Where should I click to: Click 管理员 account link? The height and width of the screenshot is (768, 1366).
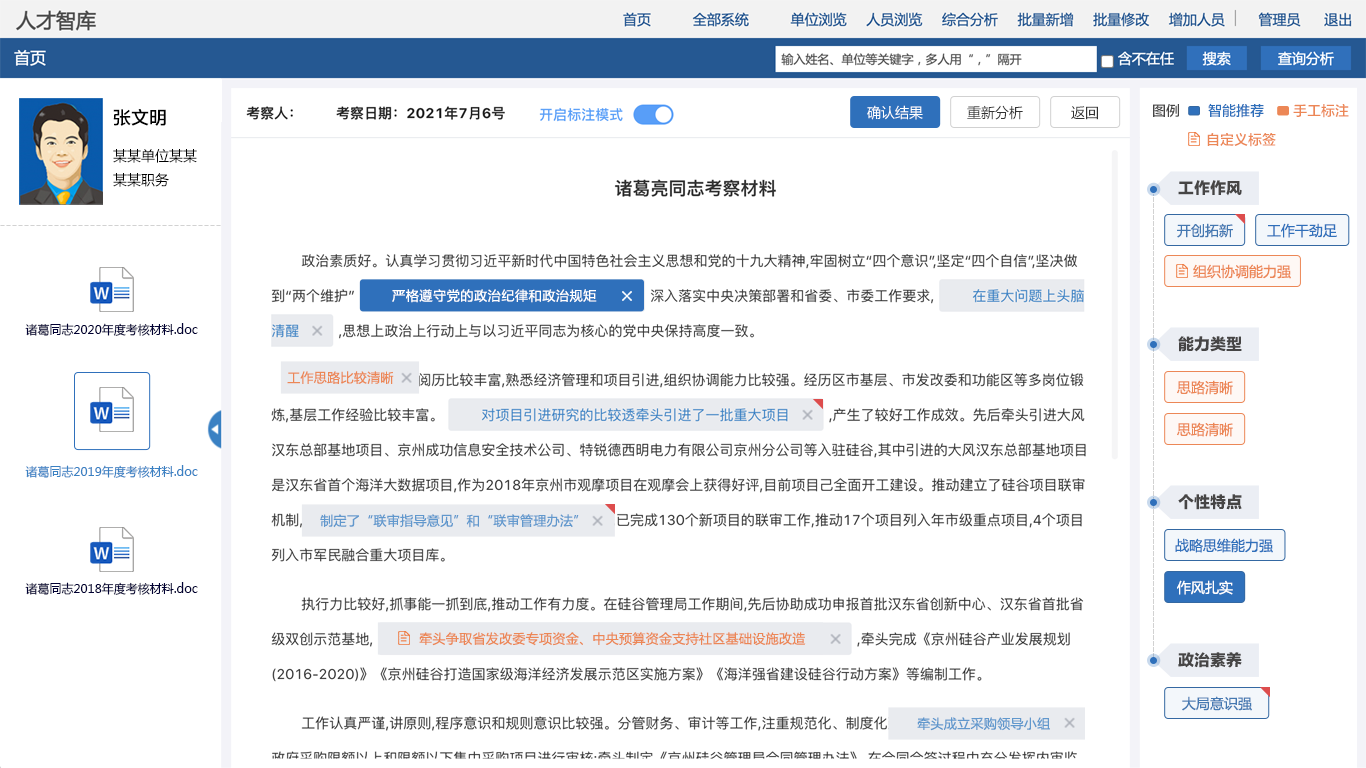tap(1279, 20)
